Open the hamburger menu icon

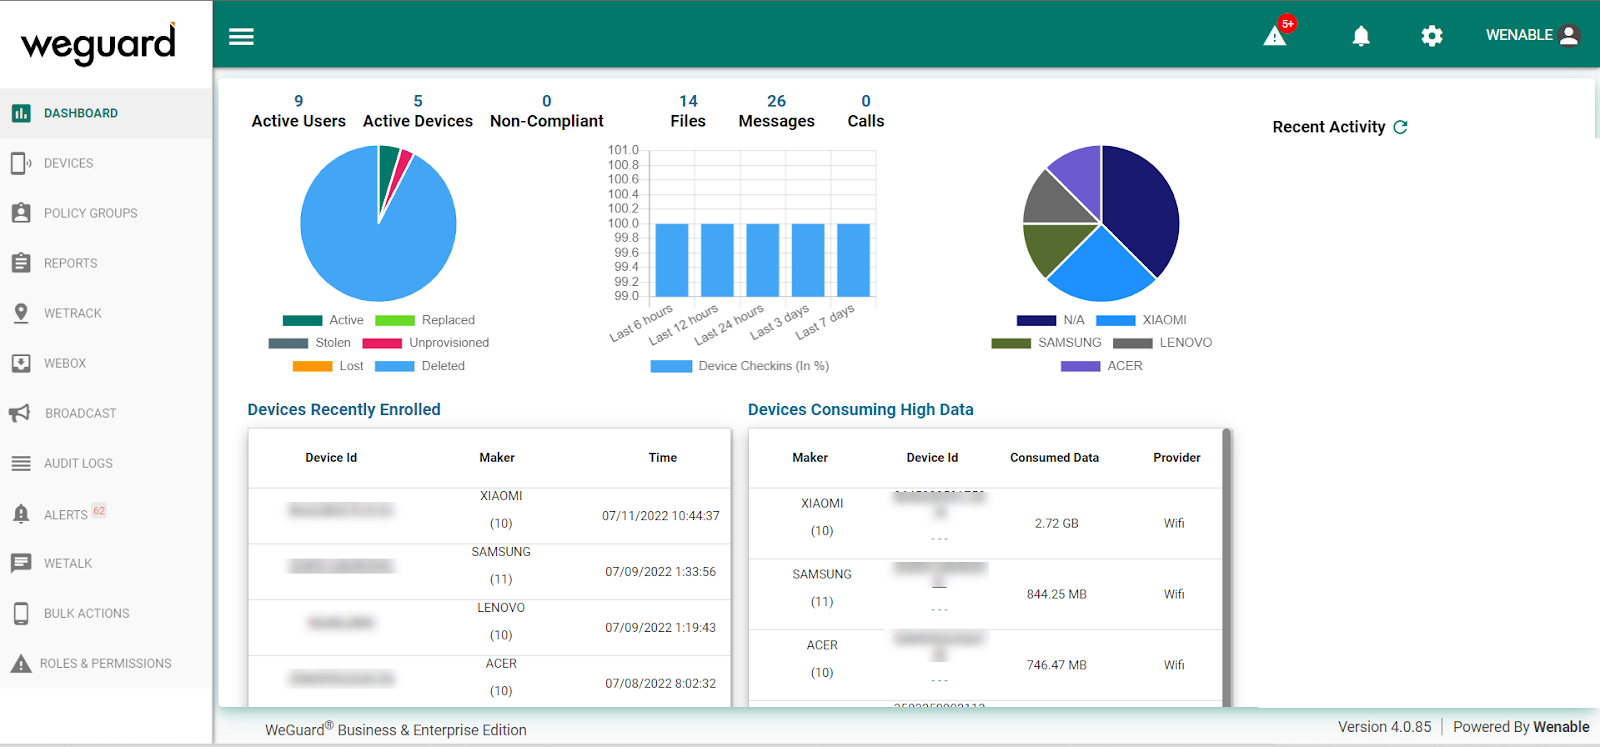pyautogui.click(x=241, y=37)
